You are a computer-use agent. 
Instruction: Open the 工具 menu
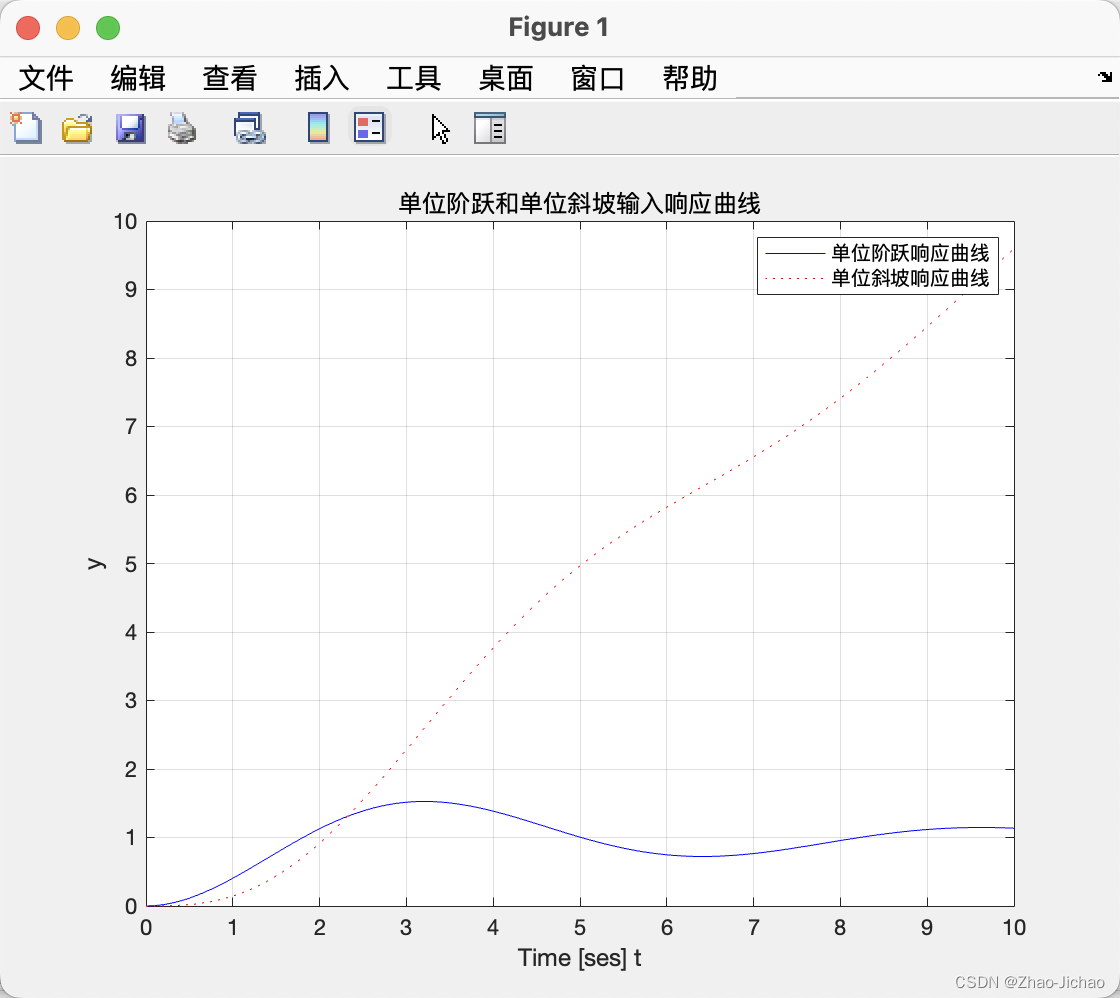click(414, 78)
